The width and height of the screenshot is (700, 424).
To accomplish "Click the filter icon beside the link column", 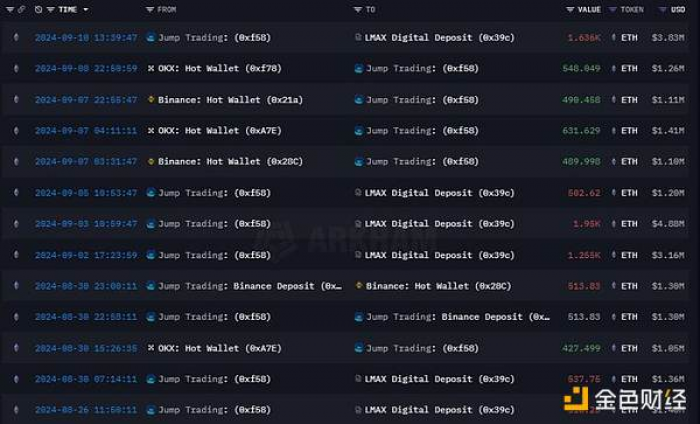I will (x=10, y=9).
